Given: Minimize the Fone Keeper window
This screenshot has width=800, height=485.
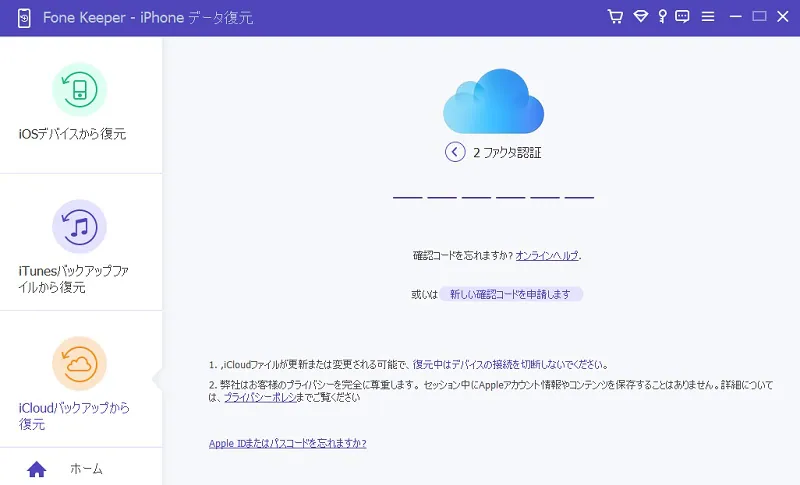Looking at the screenshot, I should (x=735, y=17).
